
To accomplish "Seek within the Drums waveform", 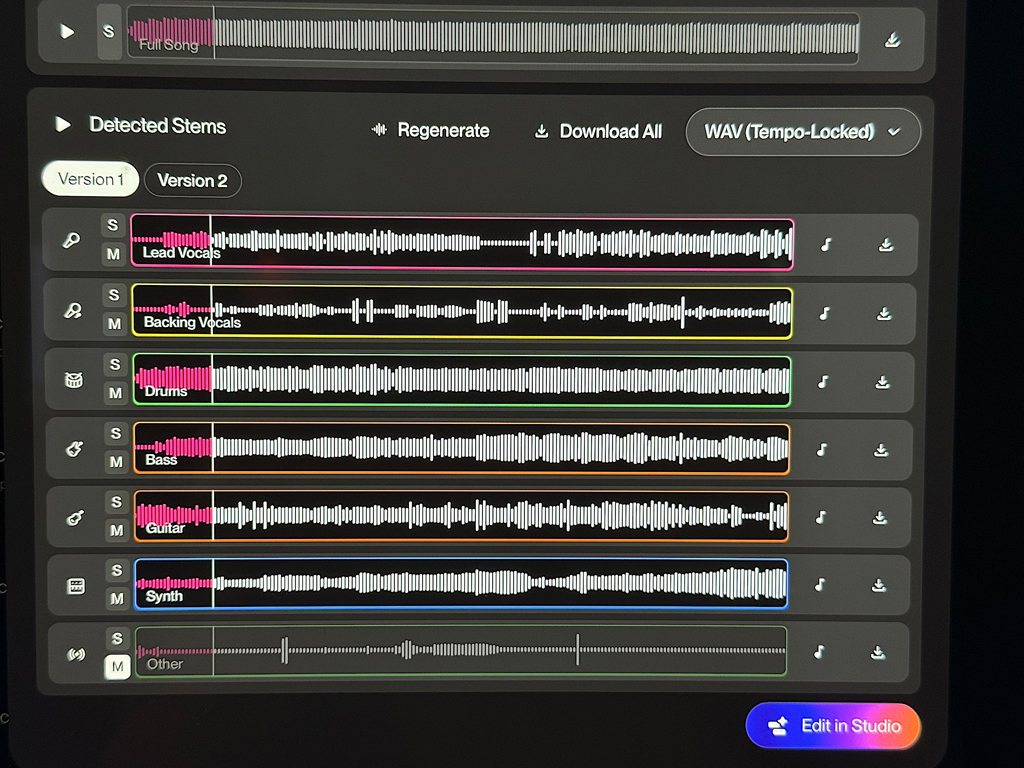I will click(x=462, y=380).
